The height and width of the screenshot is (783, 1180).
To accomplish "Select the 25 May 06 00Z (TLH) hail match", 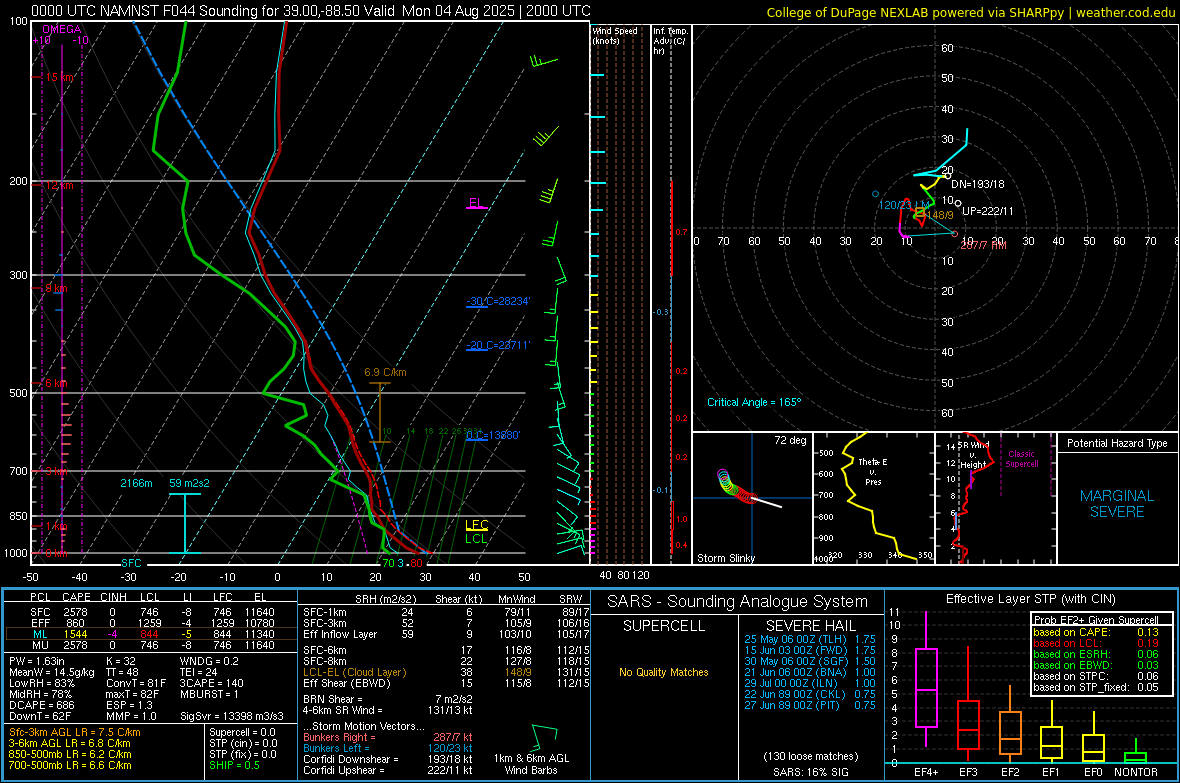I will point(810,639).
